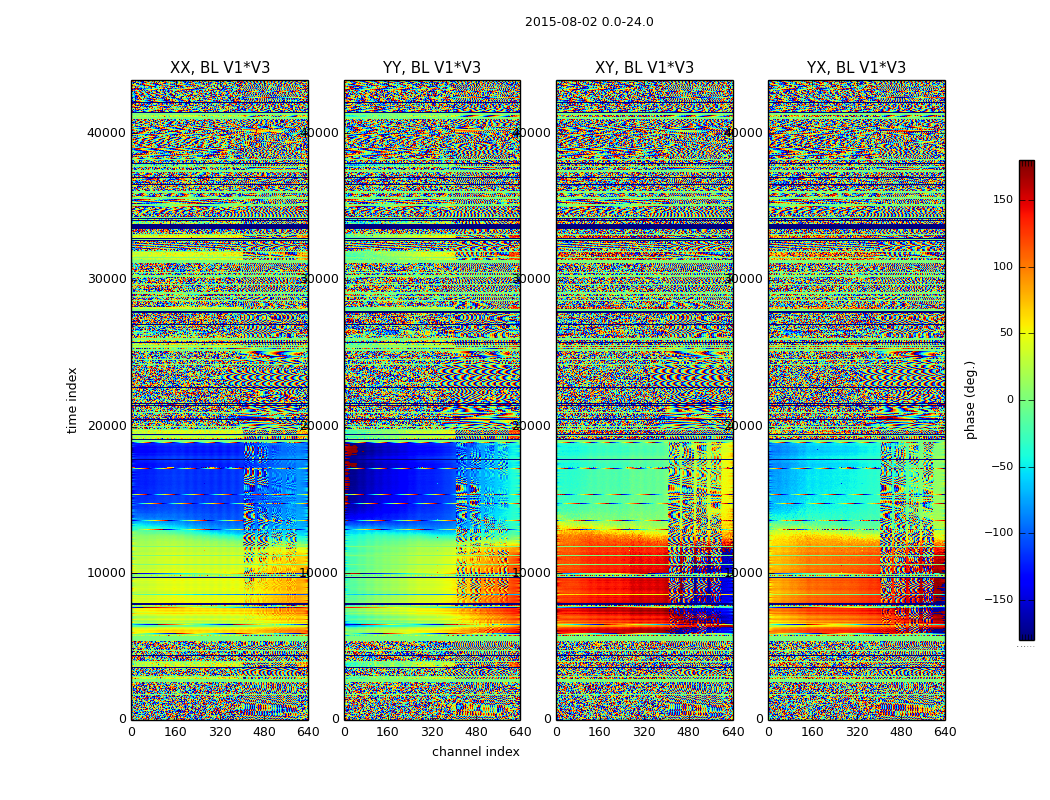
Task: Click the figure title "2015-08-02 0.0-24.0"
Action: [589, 22]
